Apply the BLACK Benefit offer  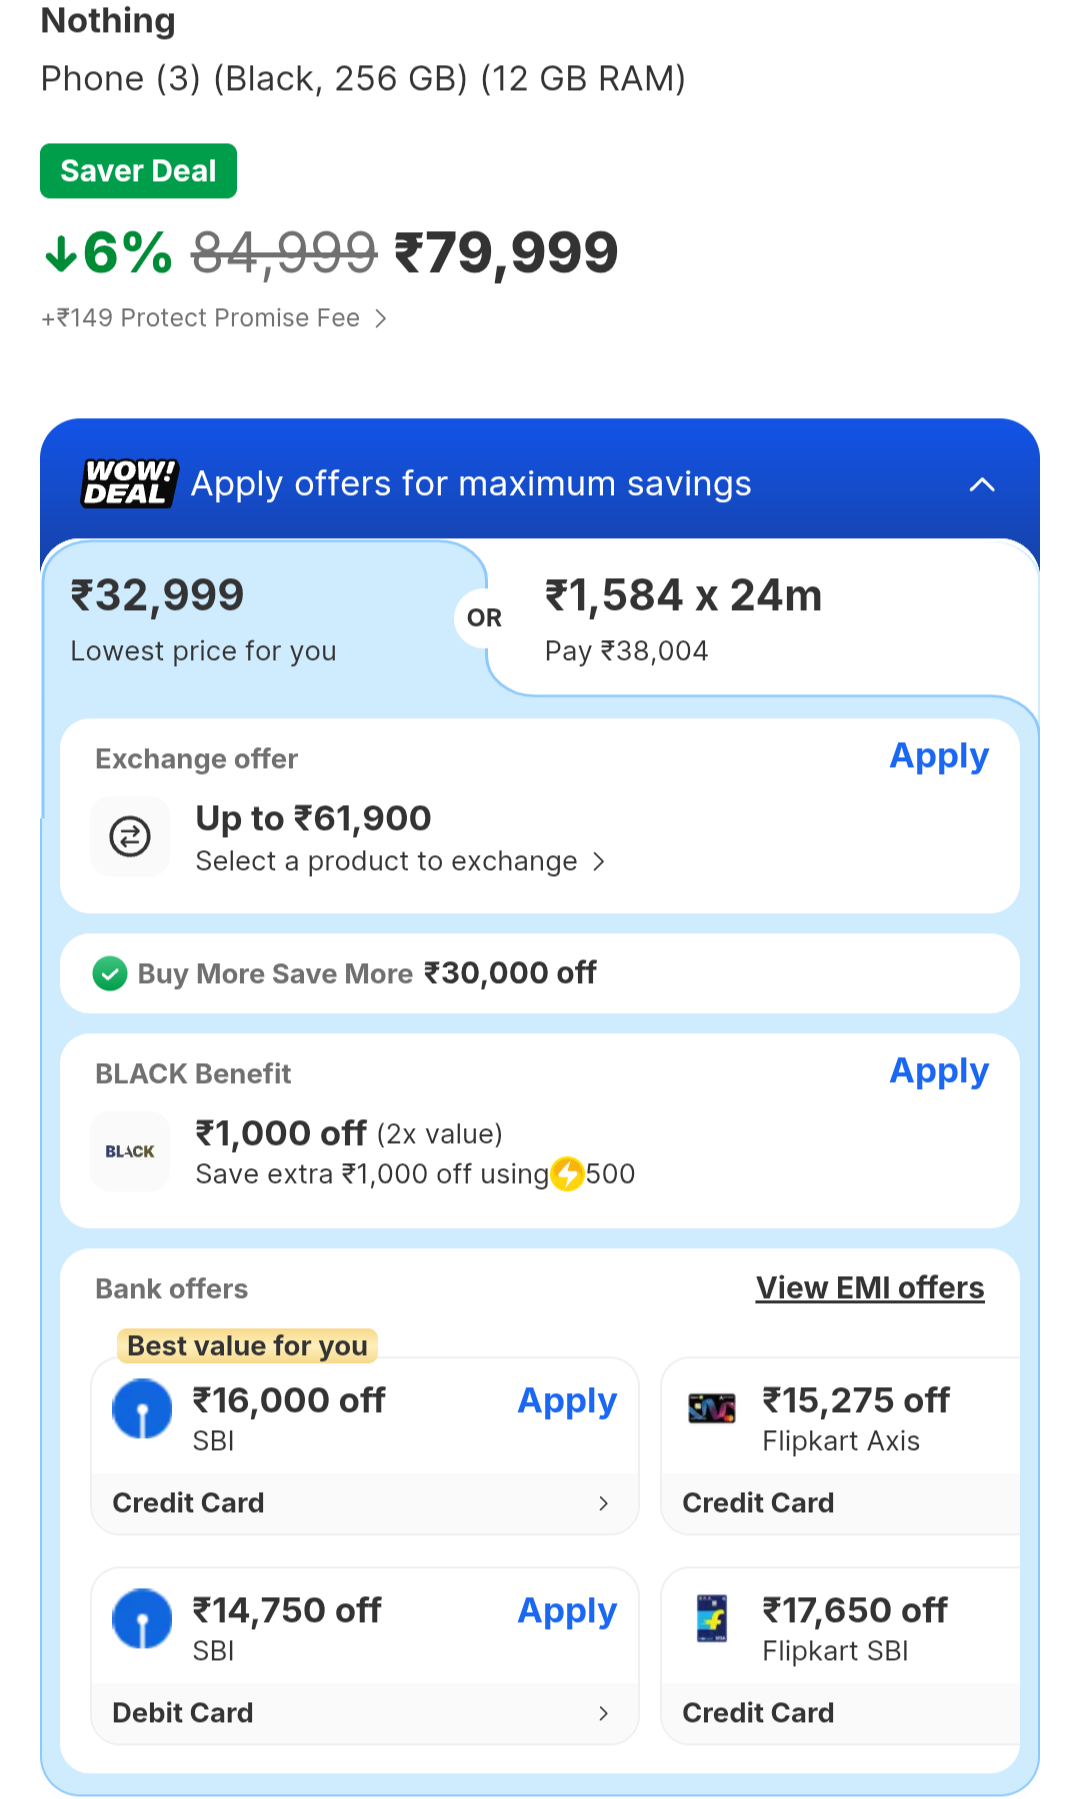[x=939, y=1072]
